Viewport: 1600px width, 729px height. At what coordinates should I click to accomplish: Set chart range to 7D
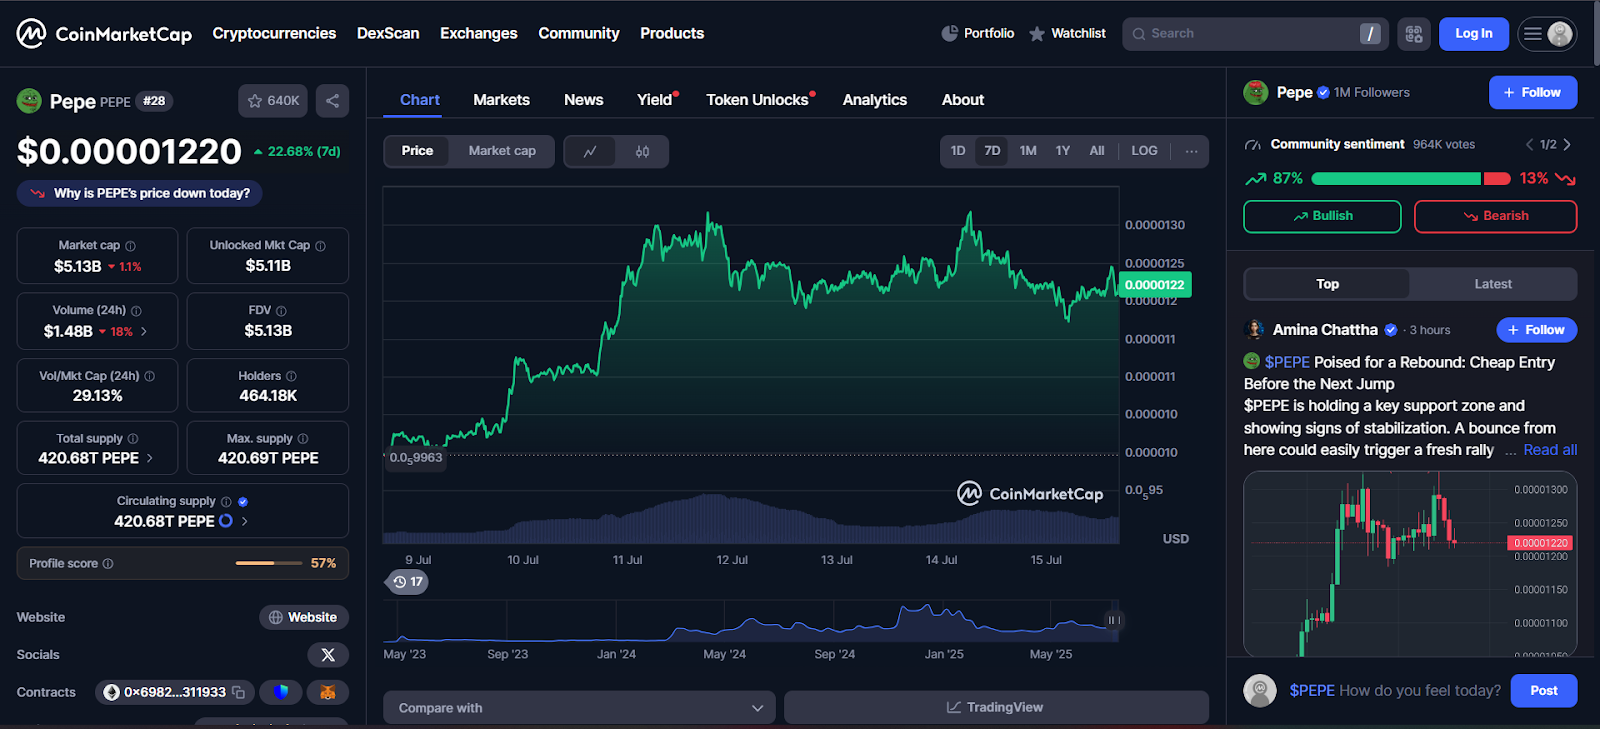click(992, 151)
